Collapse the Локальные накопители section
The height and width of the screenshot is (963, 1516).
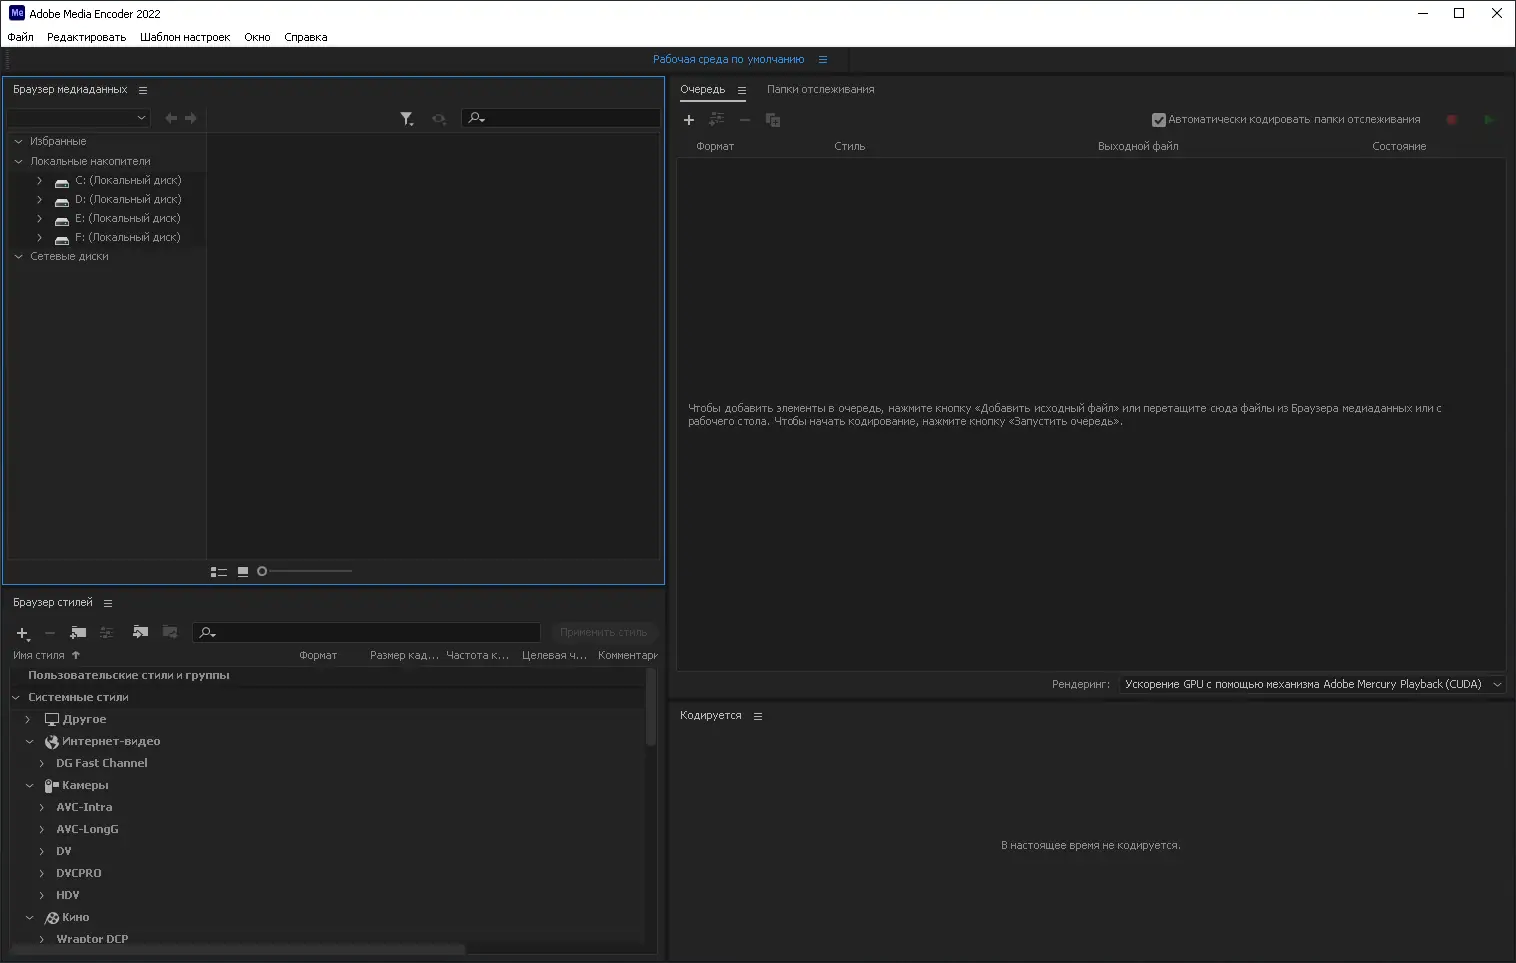(18, 161)
